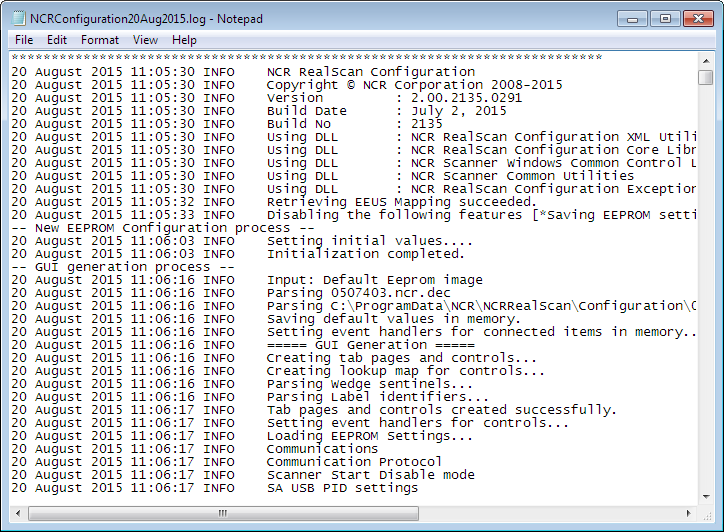Click the 'Copyright © NCR Corporation 2008-2015' text

[x=415, y=85]
